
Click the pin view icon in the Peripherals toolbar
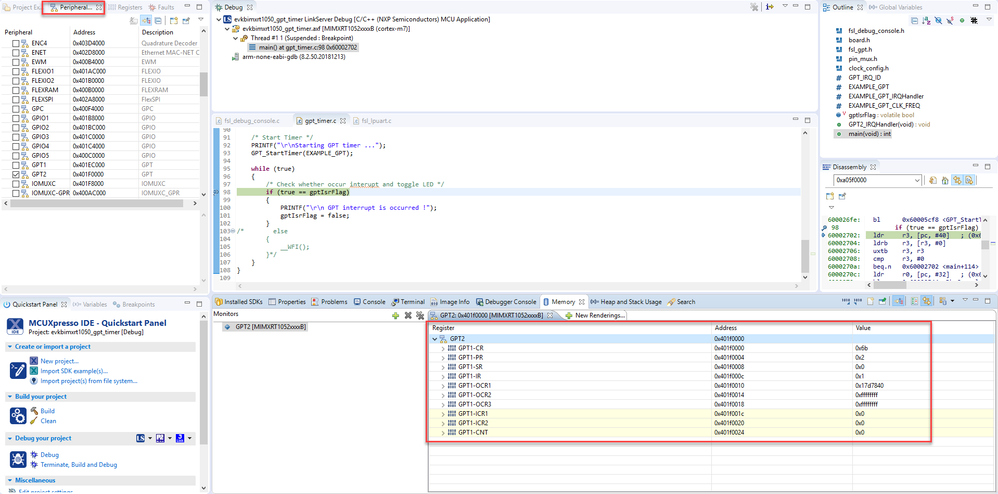(186, 20)
